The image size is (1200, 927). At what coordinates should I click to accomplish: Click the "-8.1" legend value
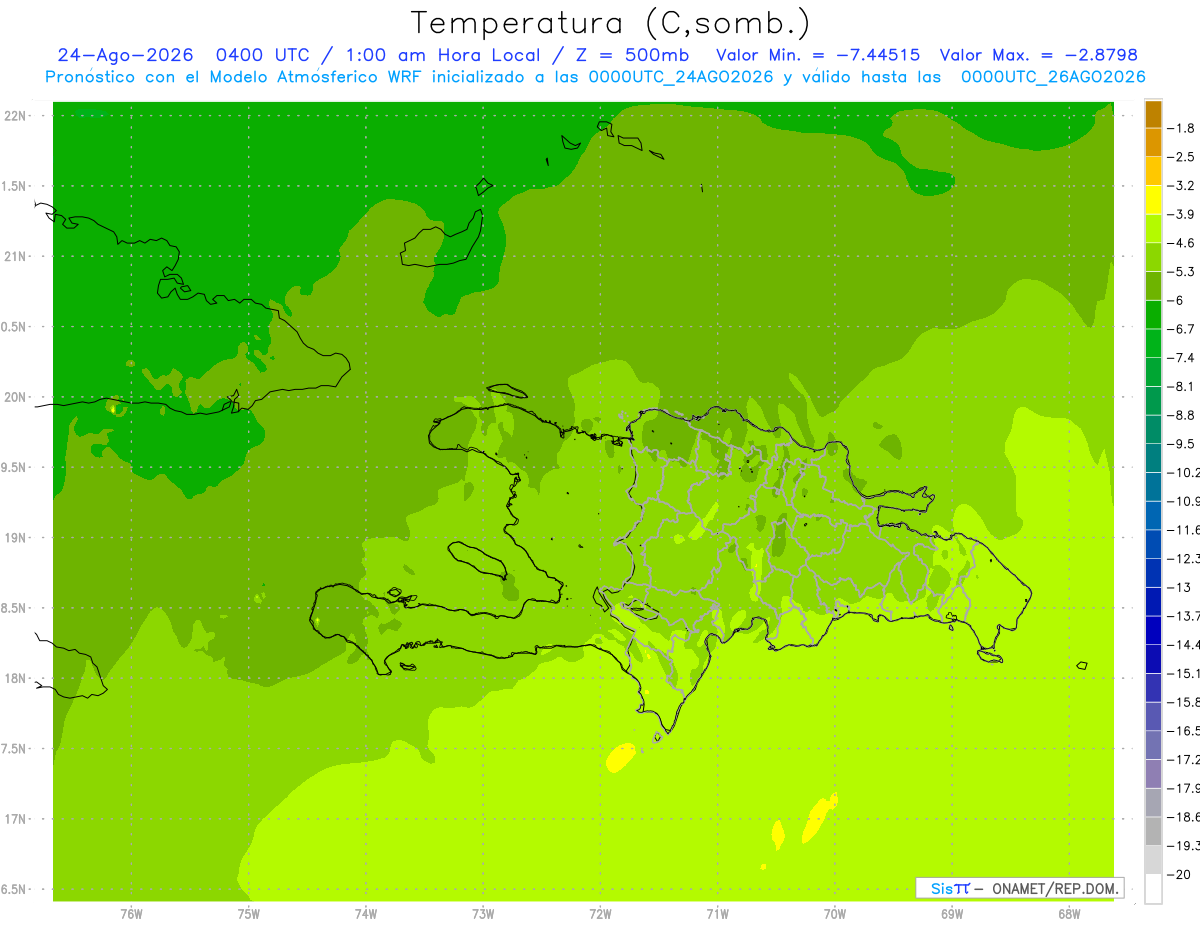point(1181,386)
